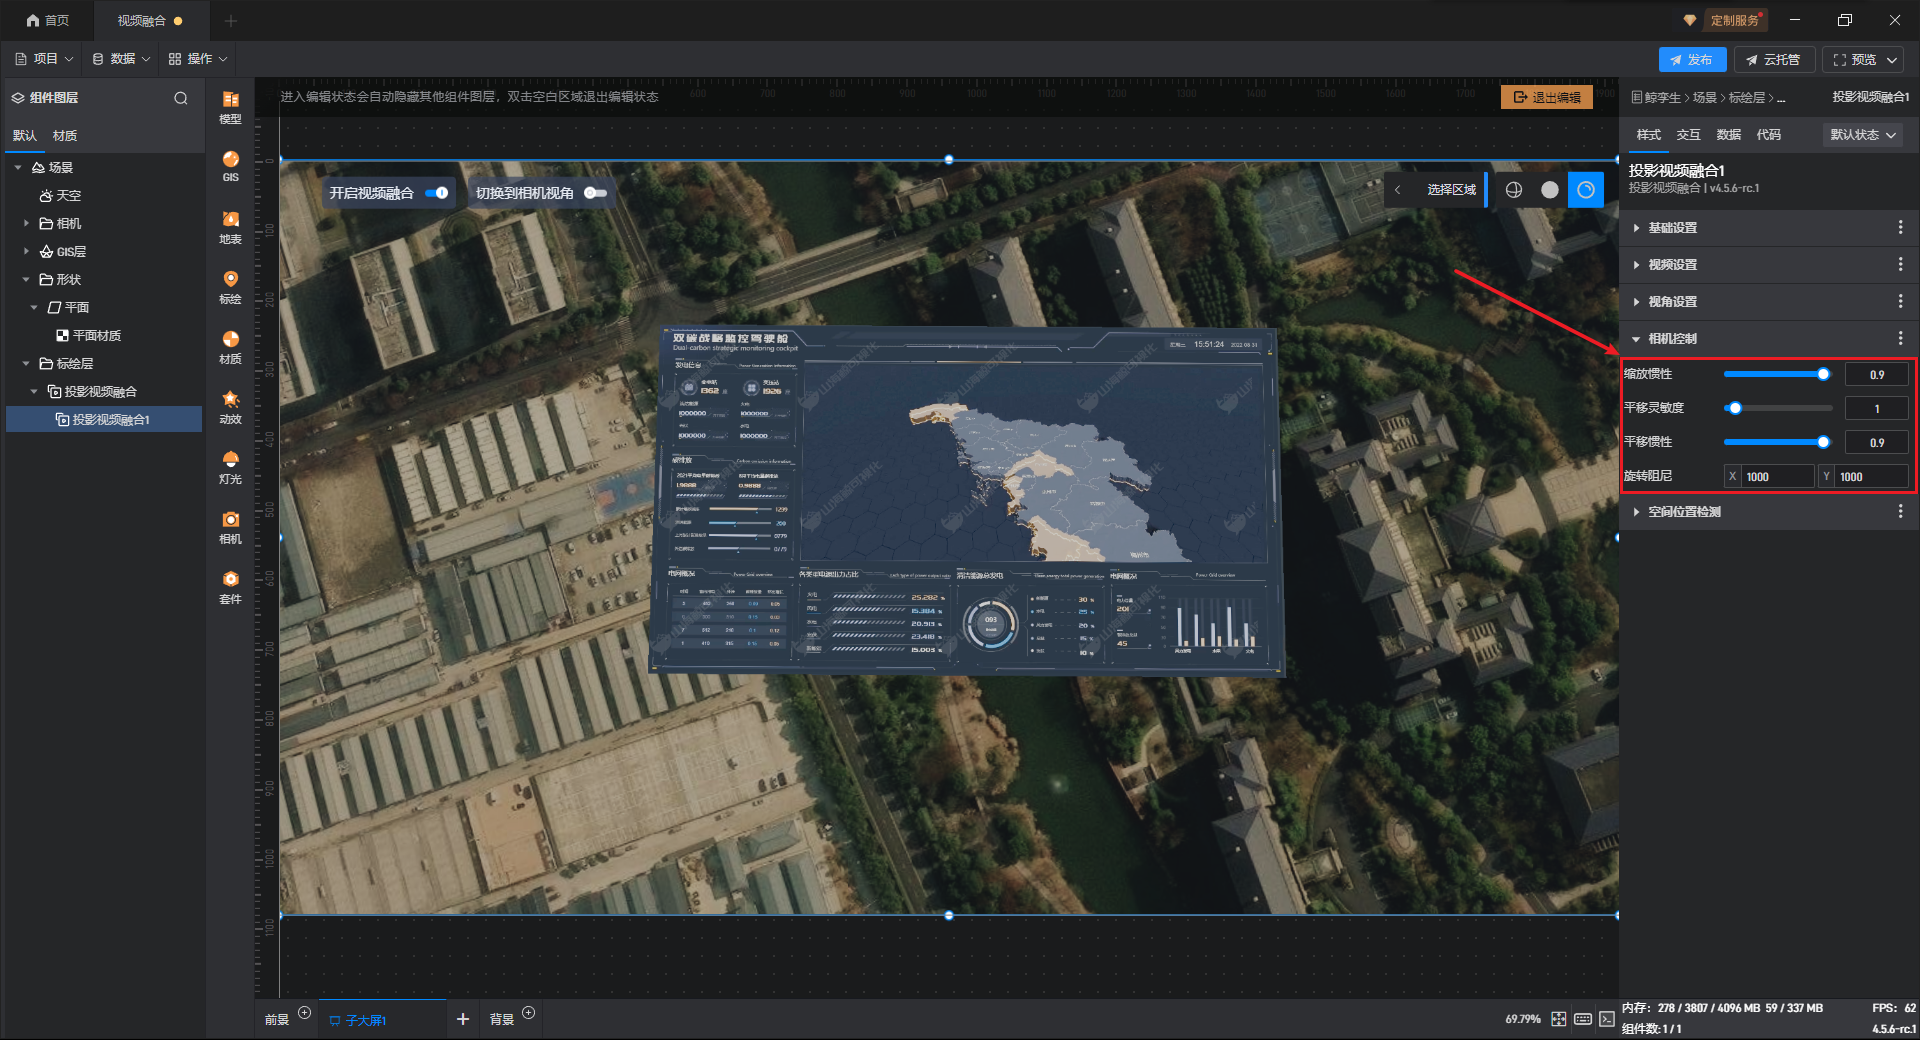Toggle the 切换到相机视角 switch

pyautogui.click(x=595, y=193)
